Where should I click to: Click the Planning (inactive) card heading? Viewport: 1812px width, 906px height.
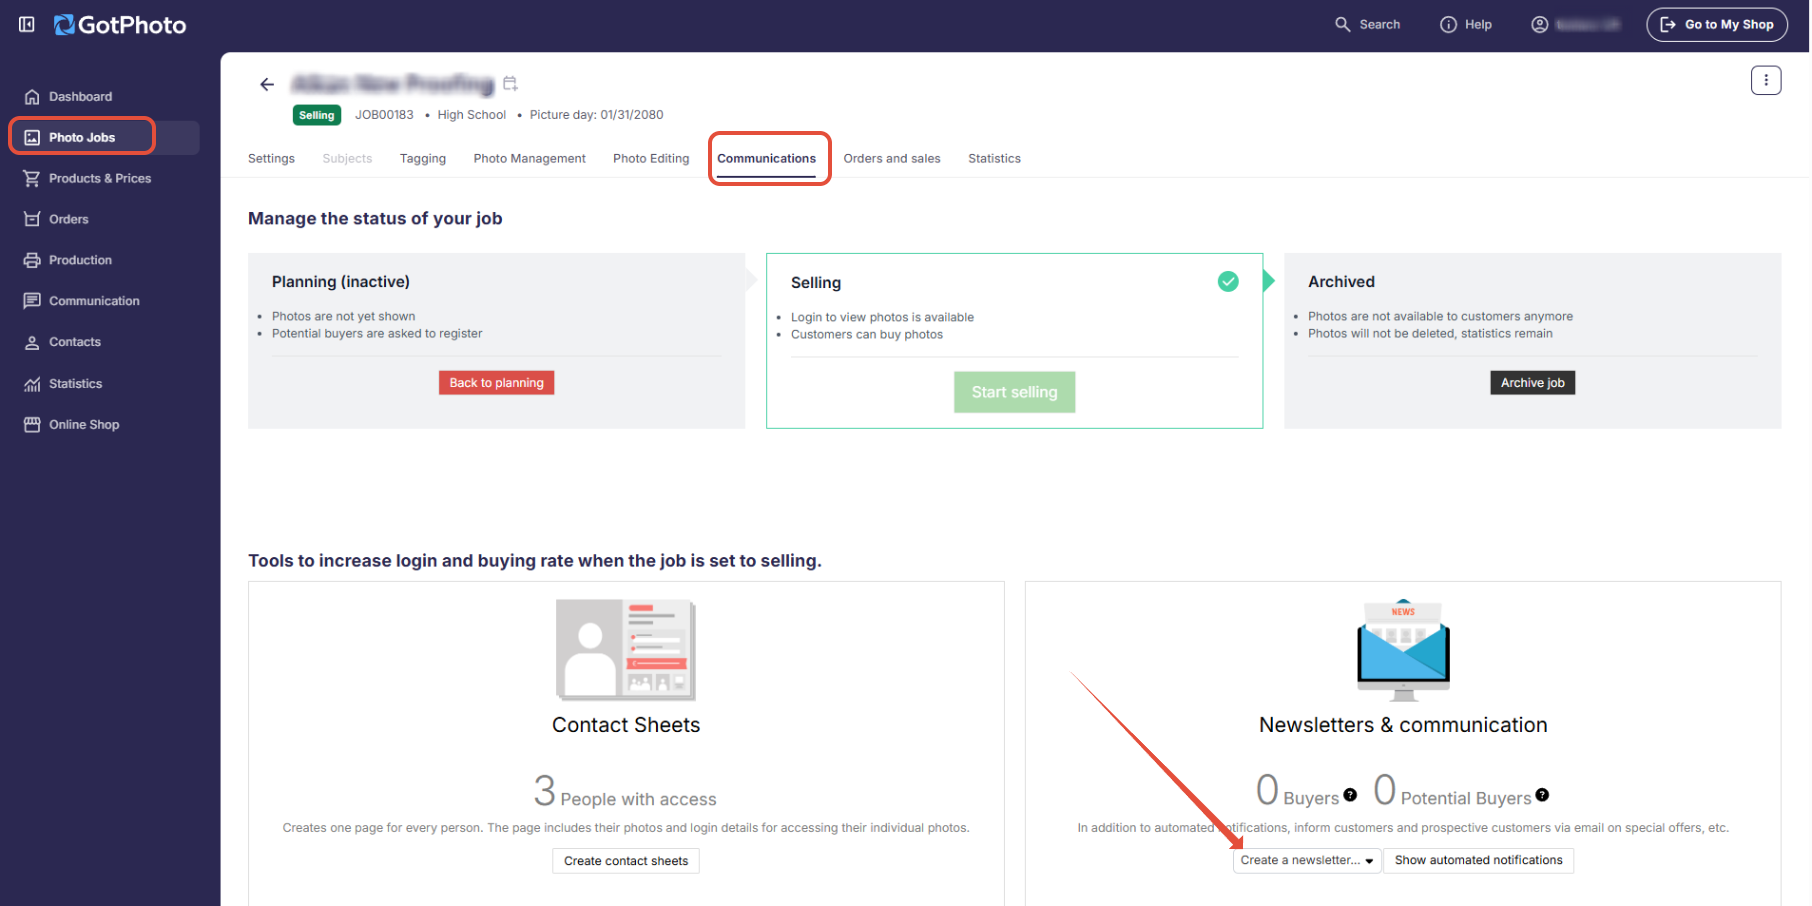tap(341, 282)
